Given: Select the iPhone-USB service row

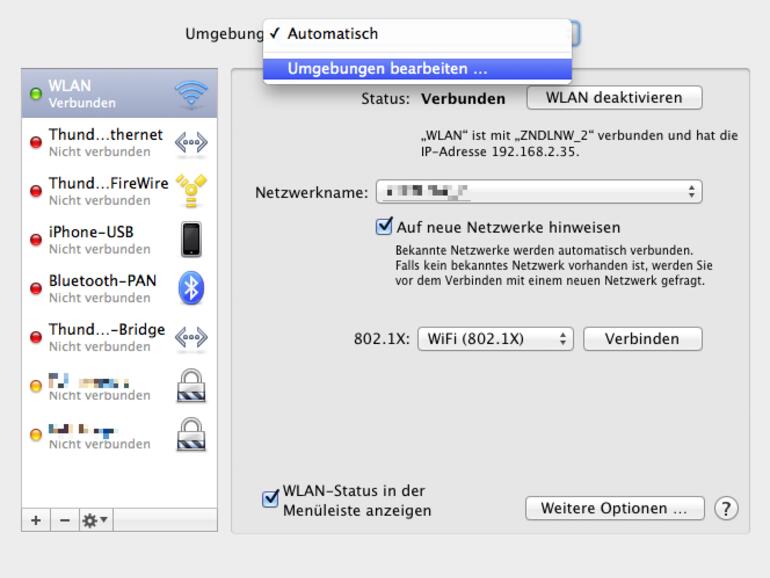Looking at the screenshot, I should (x=119, y=240).
